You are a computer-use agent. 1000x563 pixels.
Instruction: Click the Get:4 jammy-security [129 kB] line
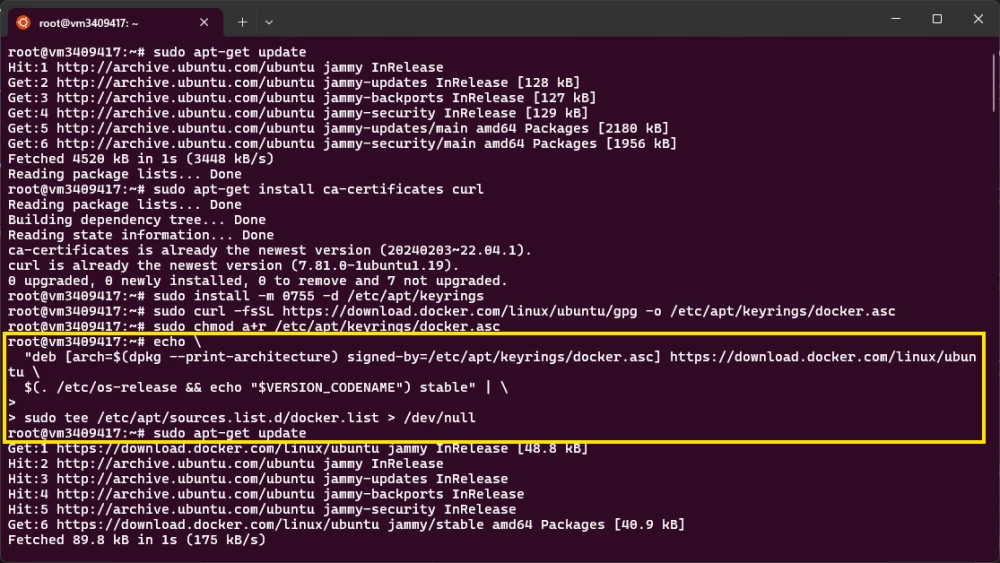tap(298, 113)
